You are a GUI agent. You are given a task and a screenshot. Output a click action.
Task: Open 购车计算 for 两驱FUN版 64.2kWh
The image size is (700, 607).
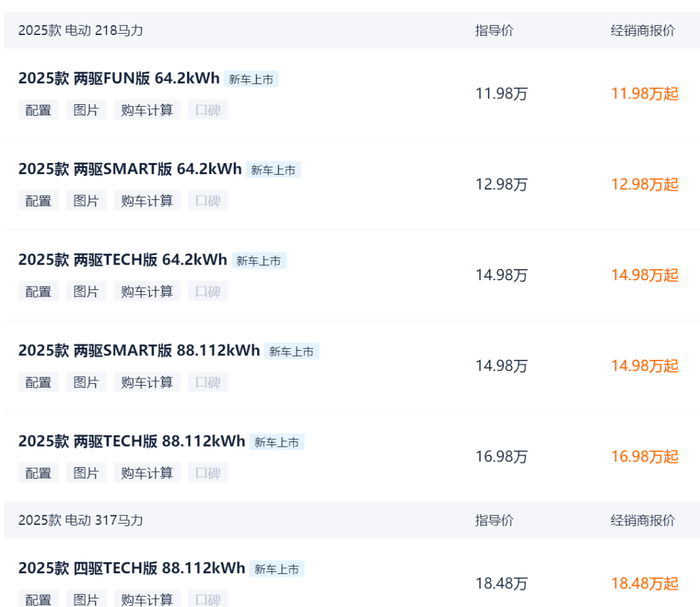pyautogui.click(x=147, y=110)
